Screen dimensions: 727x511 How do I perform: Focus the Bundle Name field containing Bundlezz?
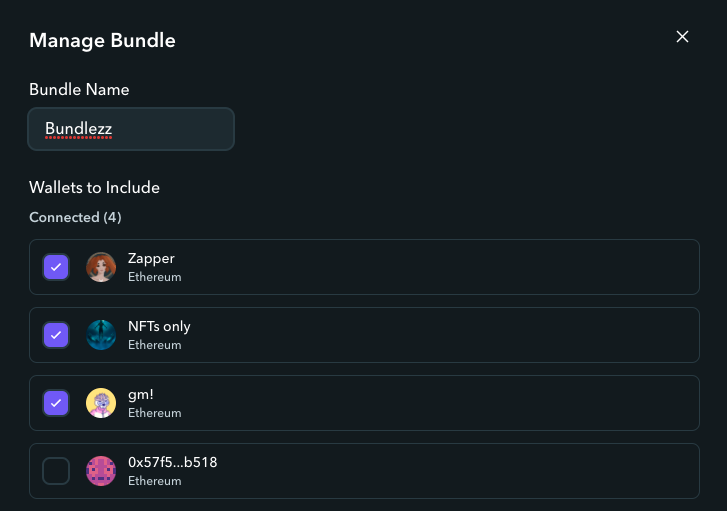pyautogui.click(x=131, y=129)
